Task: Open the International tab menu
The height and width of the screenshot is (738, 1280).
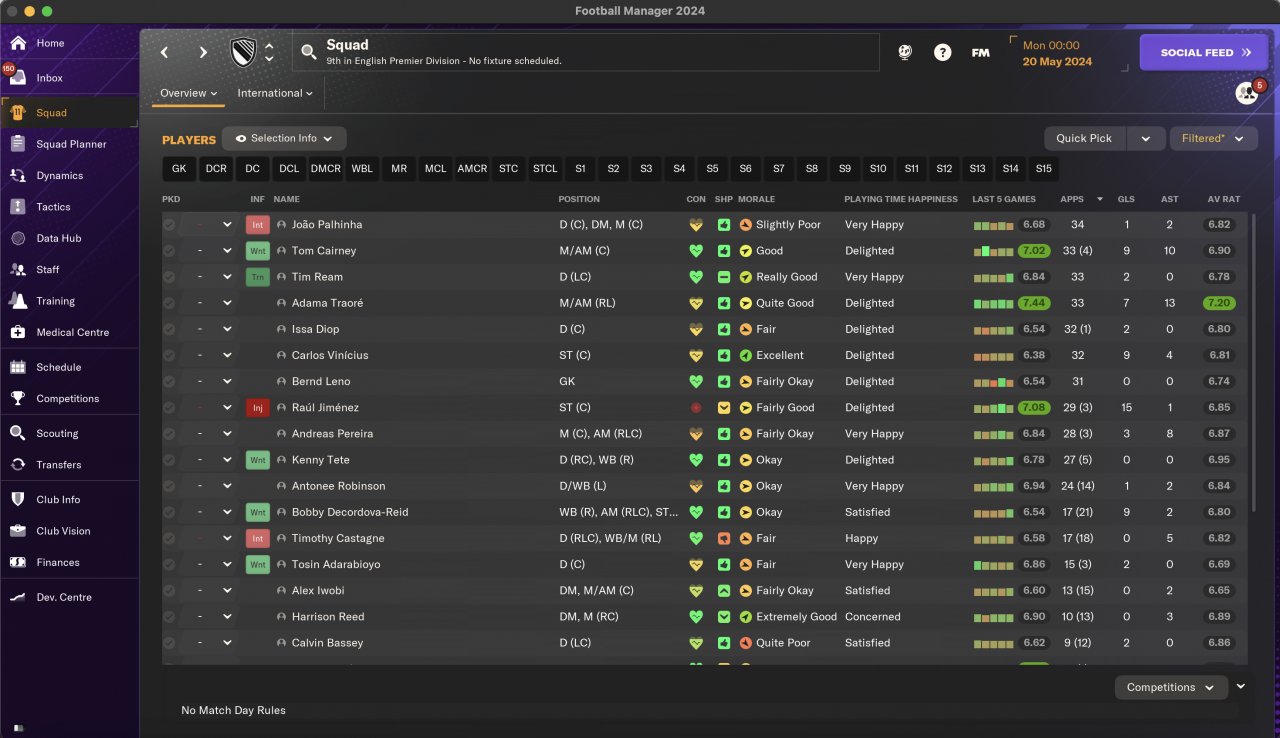Action: [275, 93]
